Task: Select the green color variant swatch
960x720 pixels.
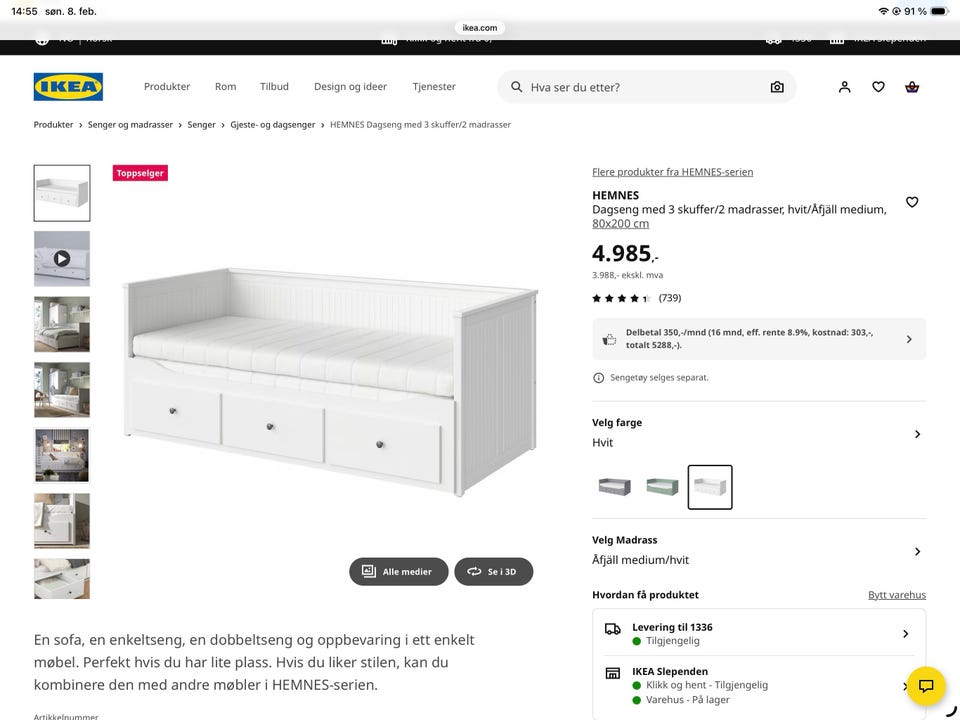Action: click(662, 487)
